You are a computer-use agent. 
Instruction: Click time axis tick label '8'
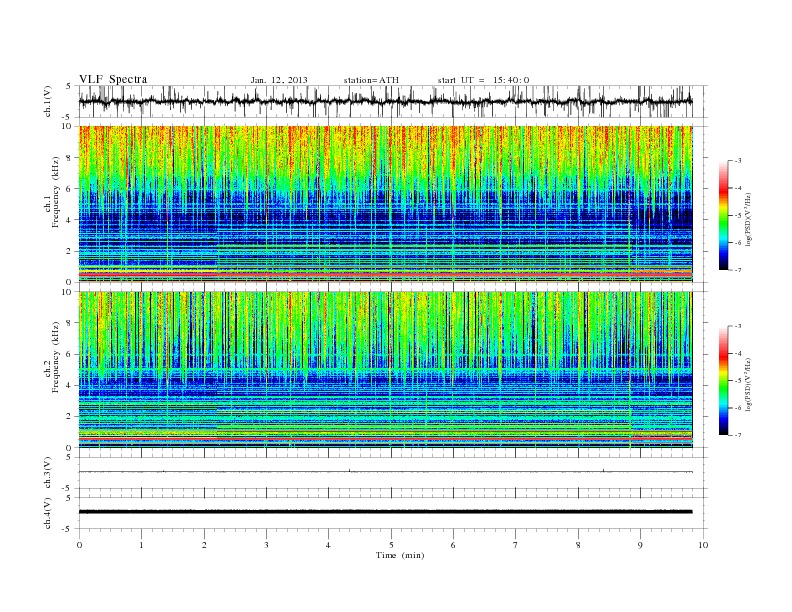[x=578, y=545]
